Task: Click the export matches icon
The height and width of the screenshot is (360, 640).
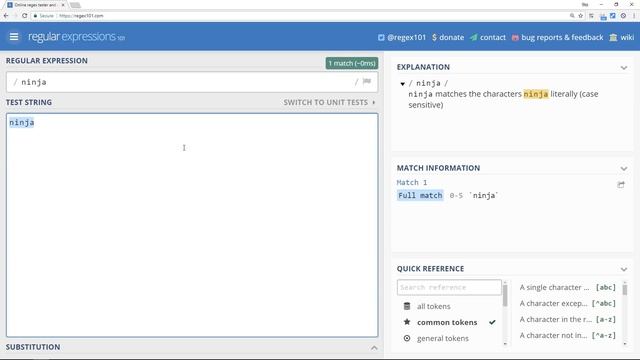Action: (621, 184)
